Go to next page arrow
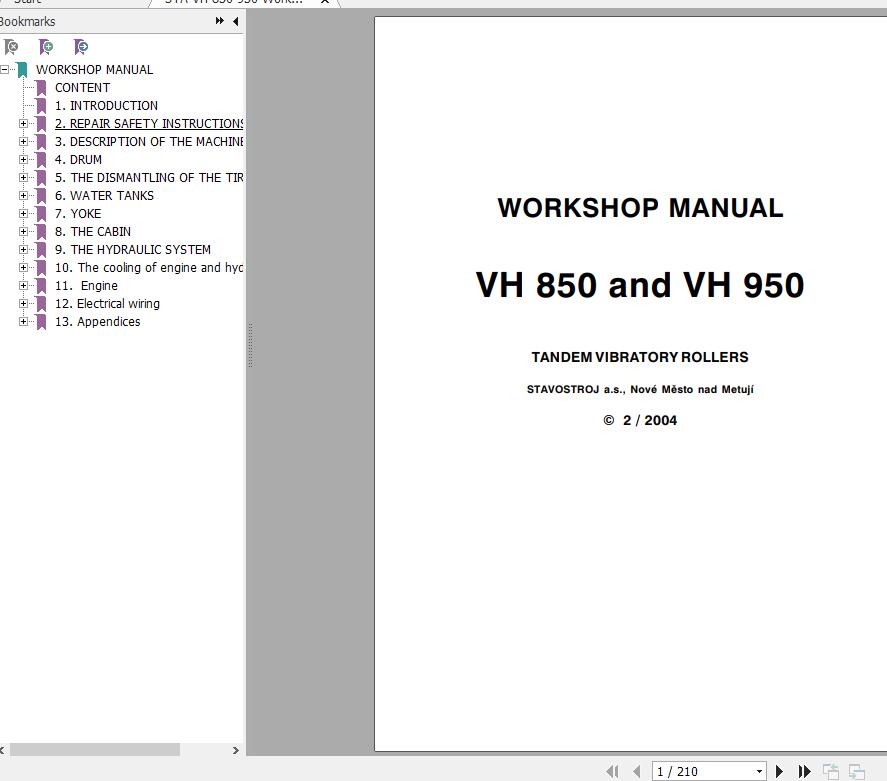 point(779,771)
